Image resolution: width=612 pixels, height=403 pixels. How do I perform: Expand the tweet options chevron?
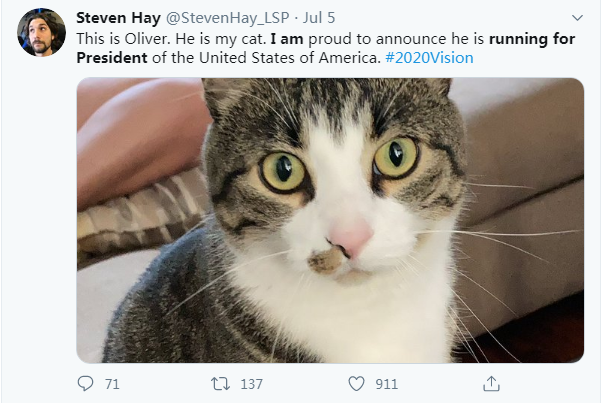point(577,18)
